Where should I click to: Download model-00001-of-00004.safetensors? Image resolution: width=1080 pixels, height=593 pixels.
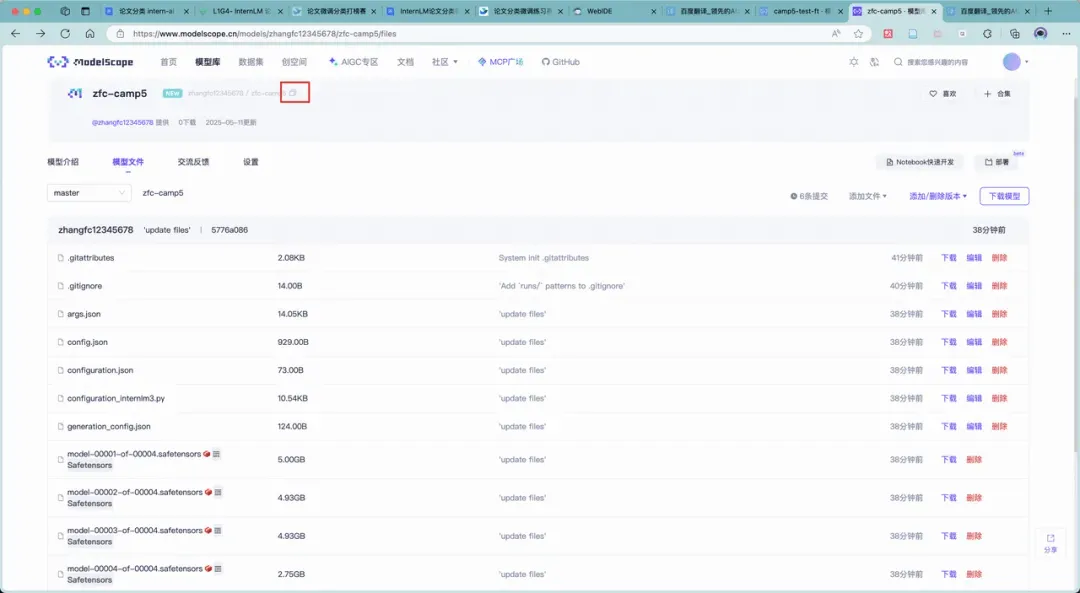pyautogui.click(x=949, y=459)
